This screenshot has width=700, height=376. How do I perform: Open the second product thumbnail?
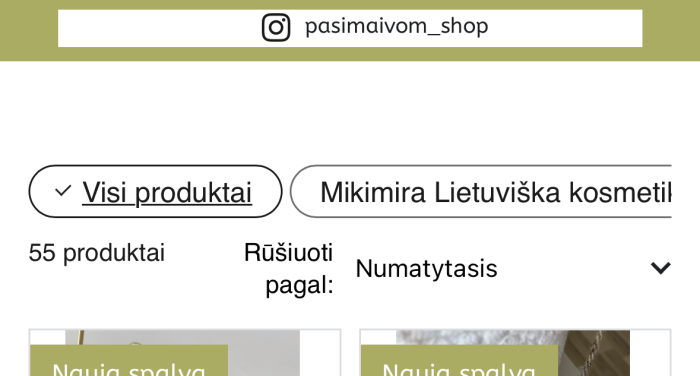[x=515, y=353]
